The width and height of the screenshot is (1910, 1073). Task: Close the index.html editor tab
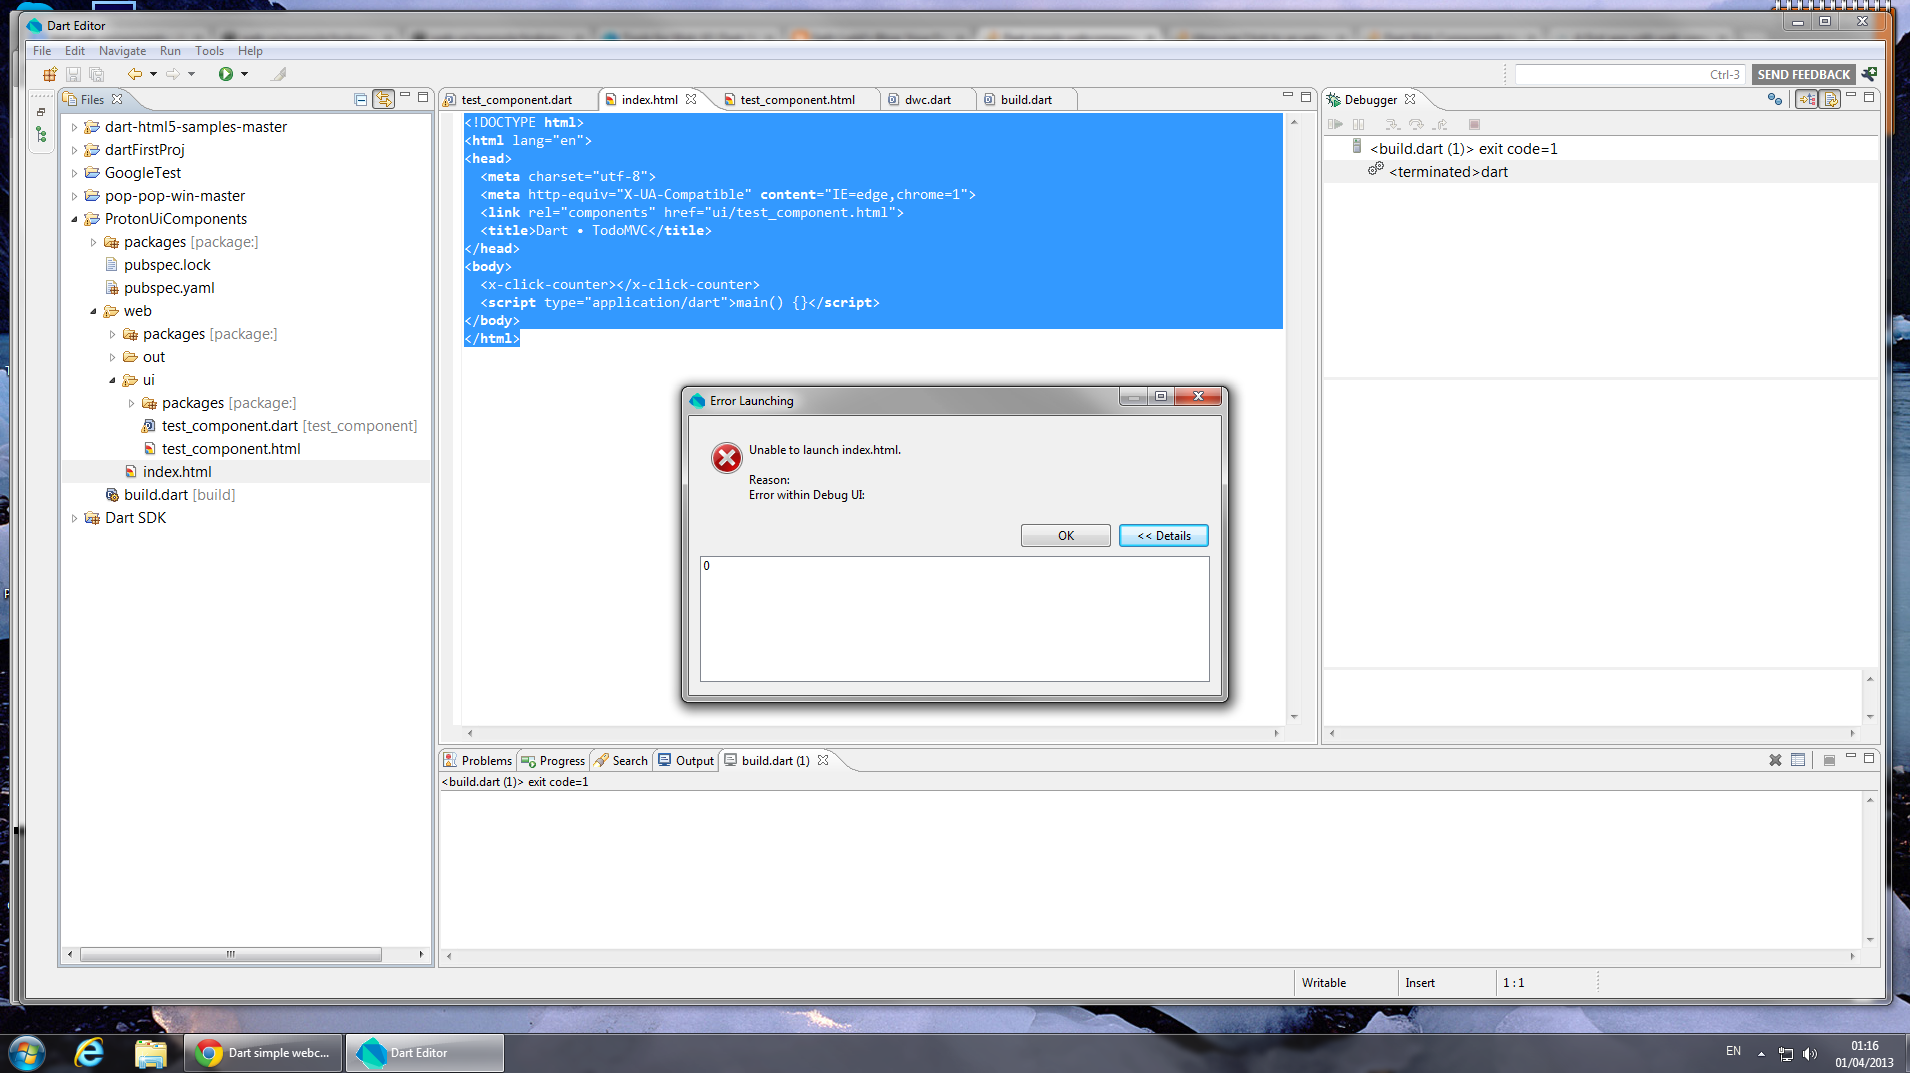point(691,99)
